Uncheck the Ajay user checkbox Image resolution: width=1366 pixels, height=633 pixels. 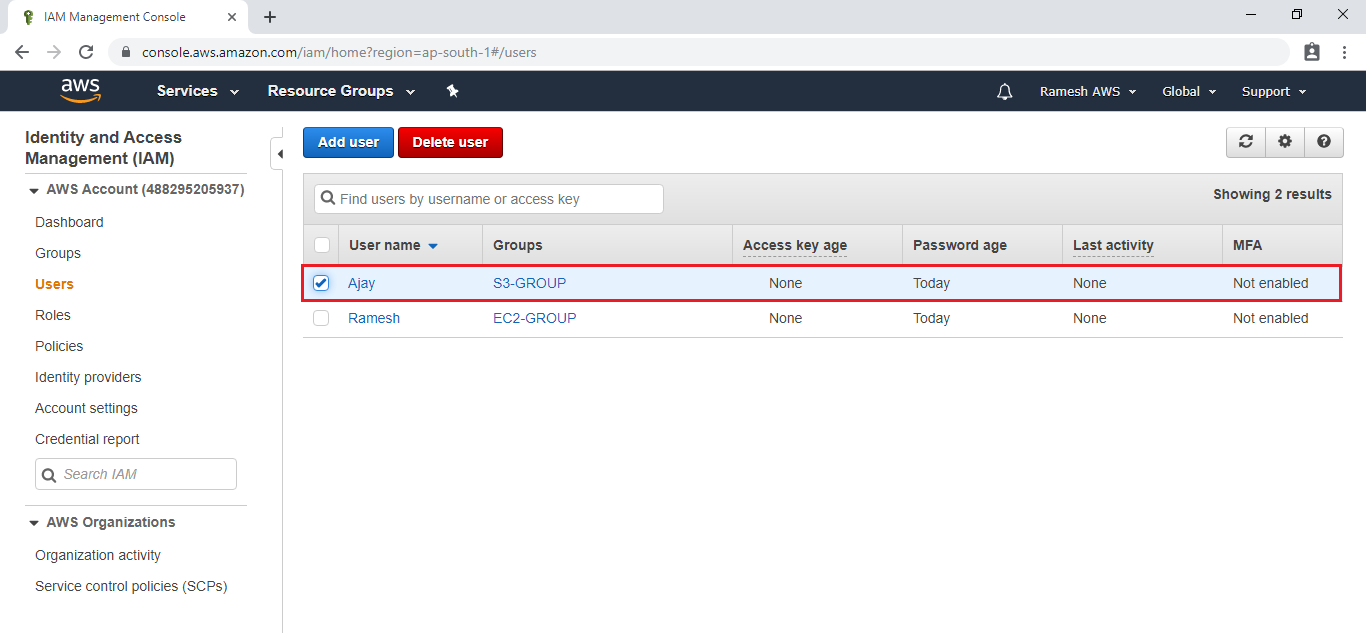point(321,283)
